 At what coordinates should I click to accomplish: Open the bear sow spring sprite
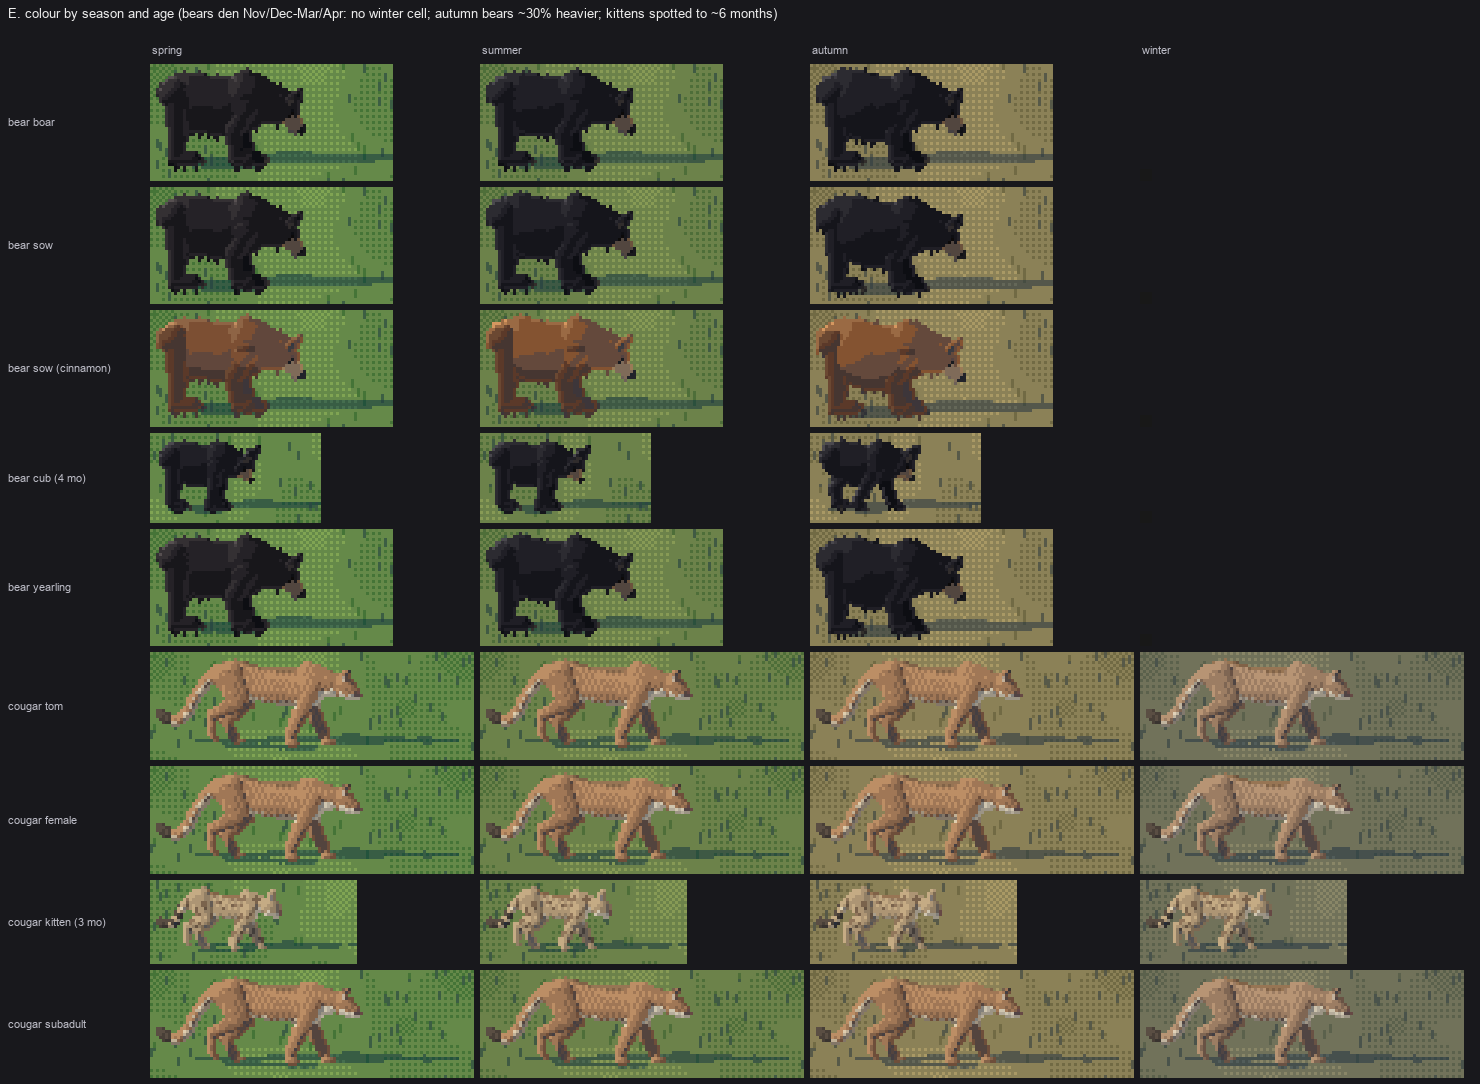(271, 245)
